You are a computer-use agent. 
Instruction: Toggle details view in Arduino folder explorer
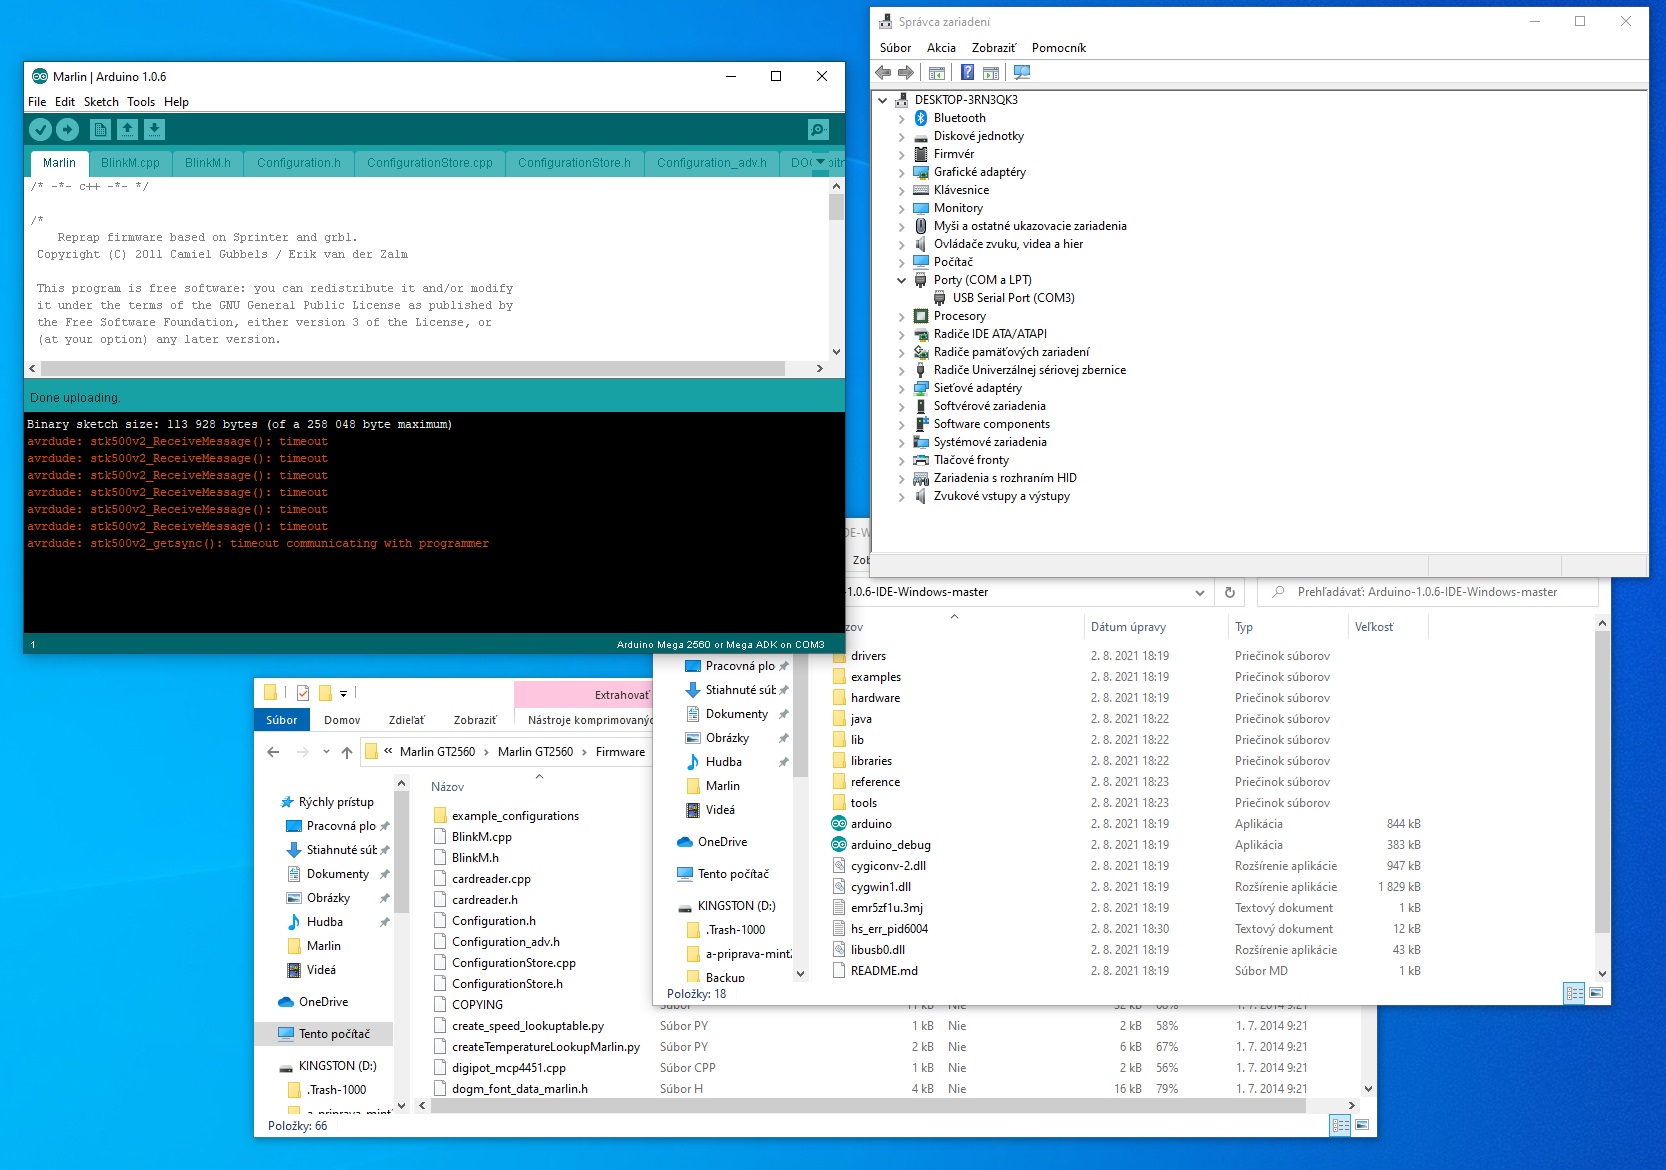[x=1574, y=993]
